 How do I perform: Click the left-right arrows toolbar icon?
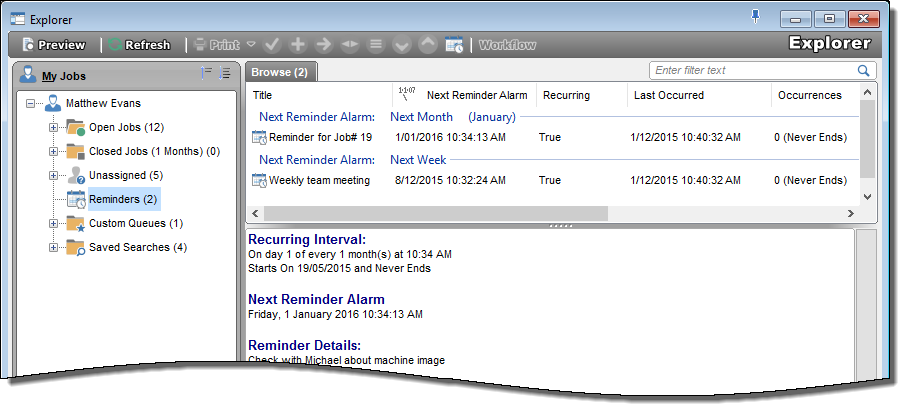350,45
